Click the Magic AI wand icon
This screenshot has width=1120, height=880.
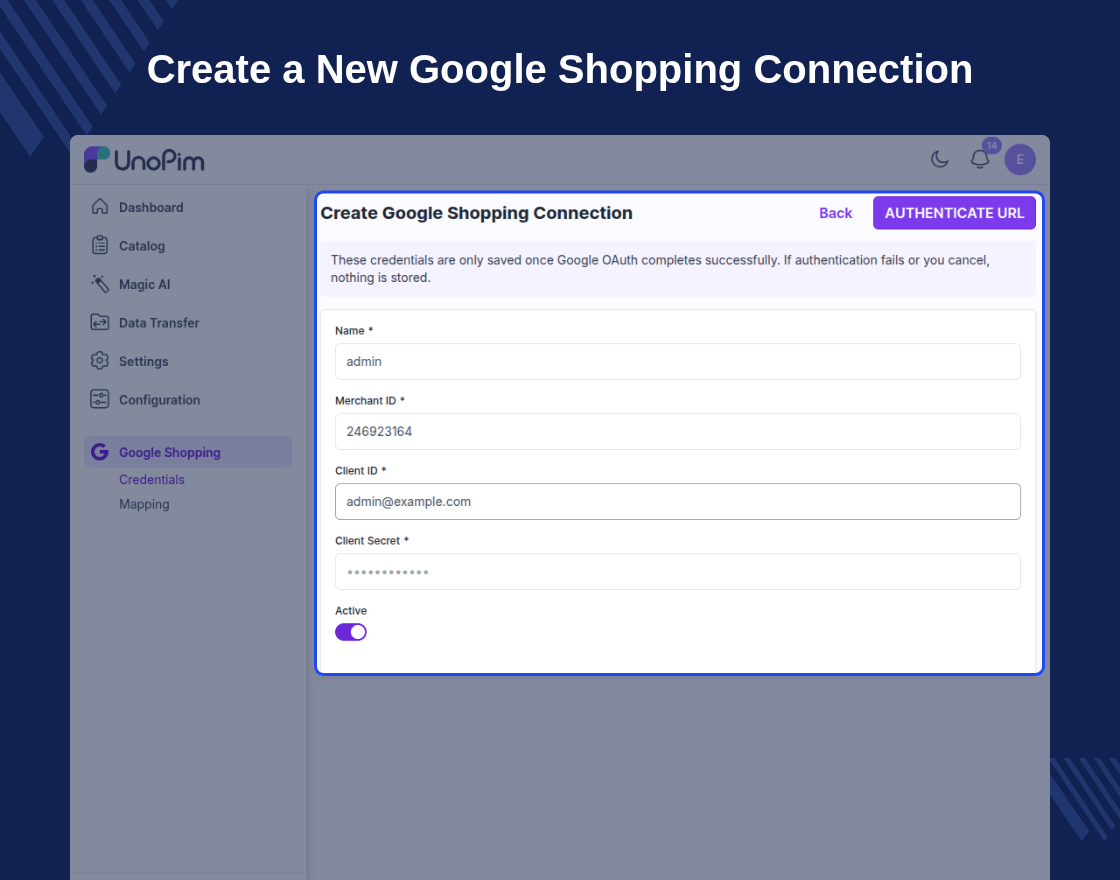(x=100, y=284)
